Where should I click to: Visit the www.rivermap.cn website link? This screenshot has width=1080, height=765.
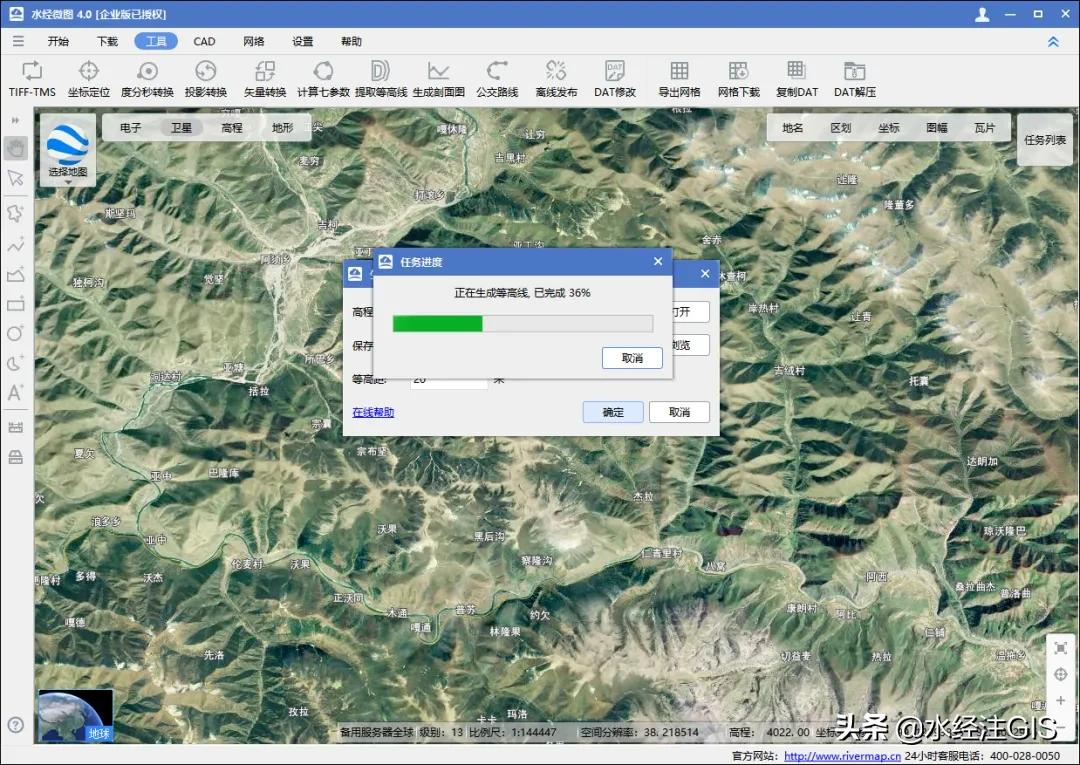(x=842, y=756)
